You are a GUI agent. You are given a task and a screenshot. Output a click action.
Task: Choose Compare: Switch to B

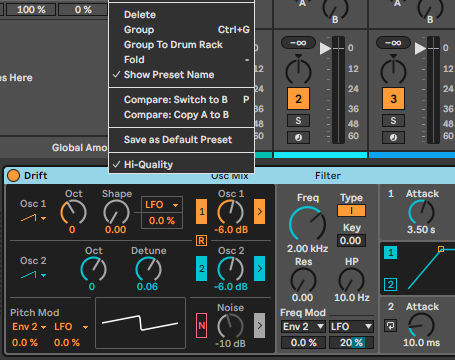182,100
